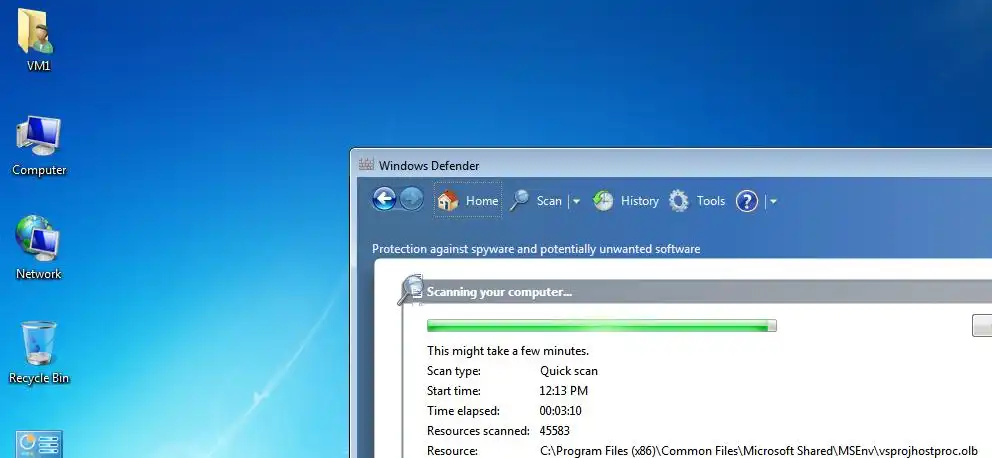Click the 'Scanning your computer...' heading
Screen dimensions: 992x458
[x=499, y=292]
